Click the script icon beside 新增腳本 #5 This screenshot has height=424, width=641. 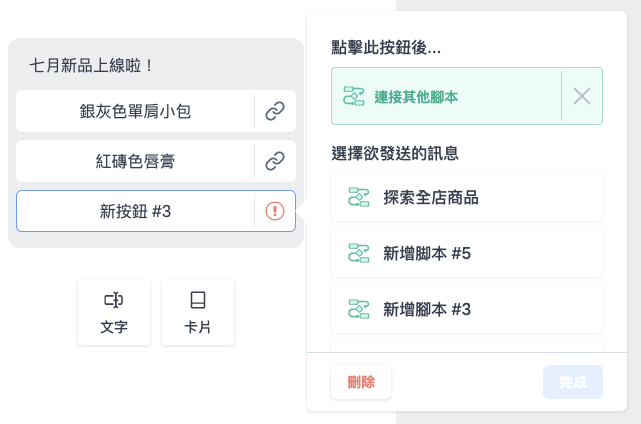point(359,253)
